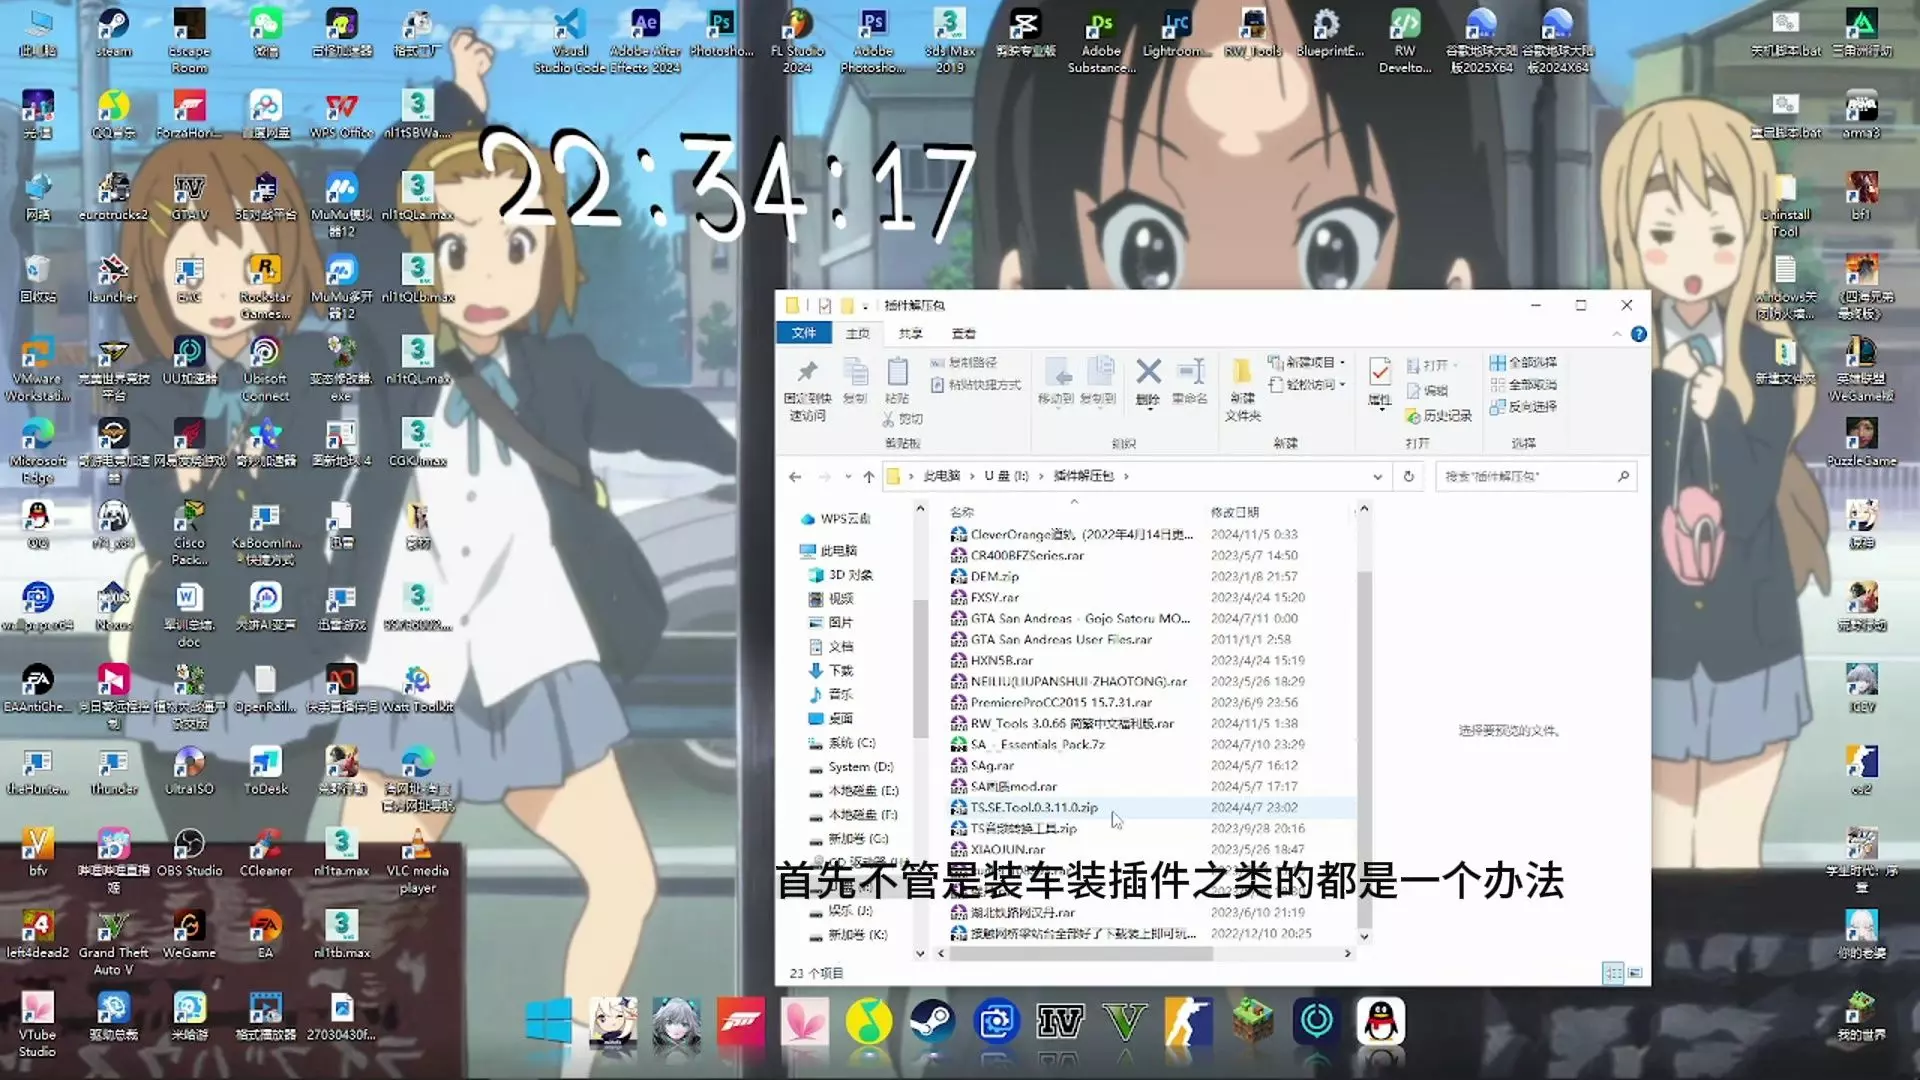Click the file list horizontal scrollbar
Viewport: 1920px width, 1080px height.
pyautogui.click(x=1080, y=953)
